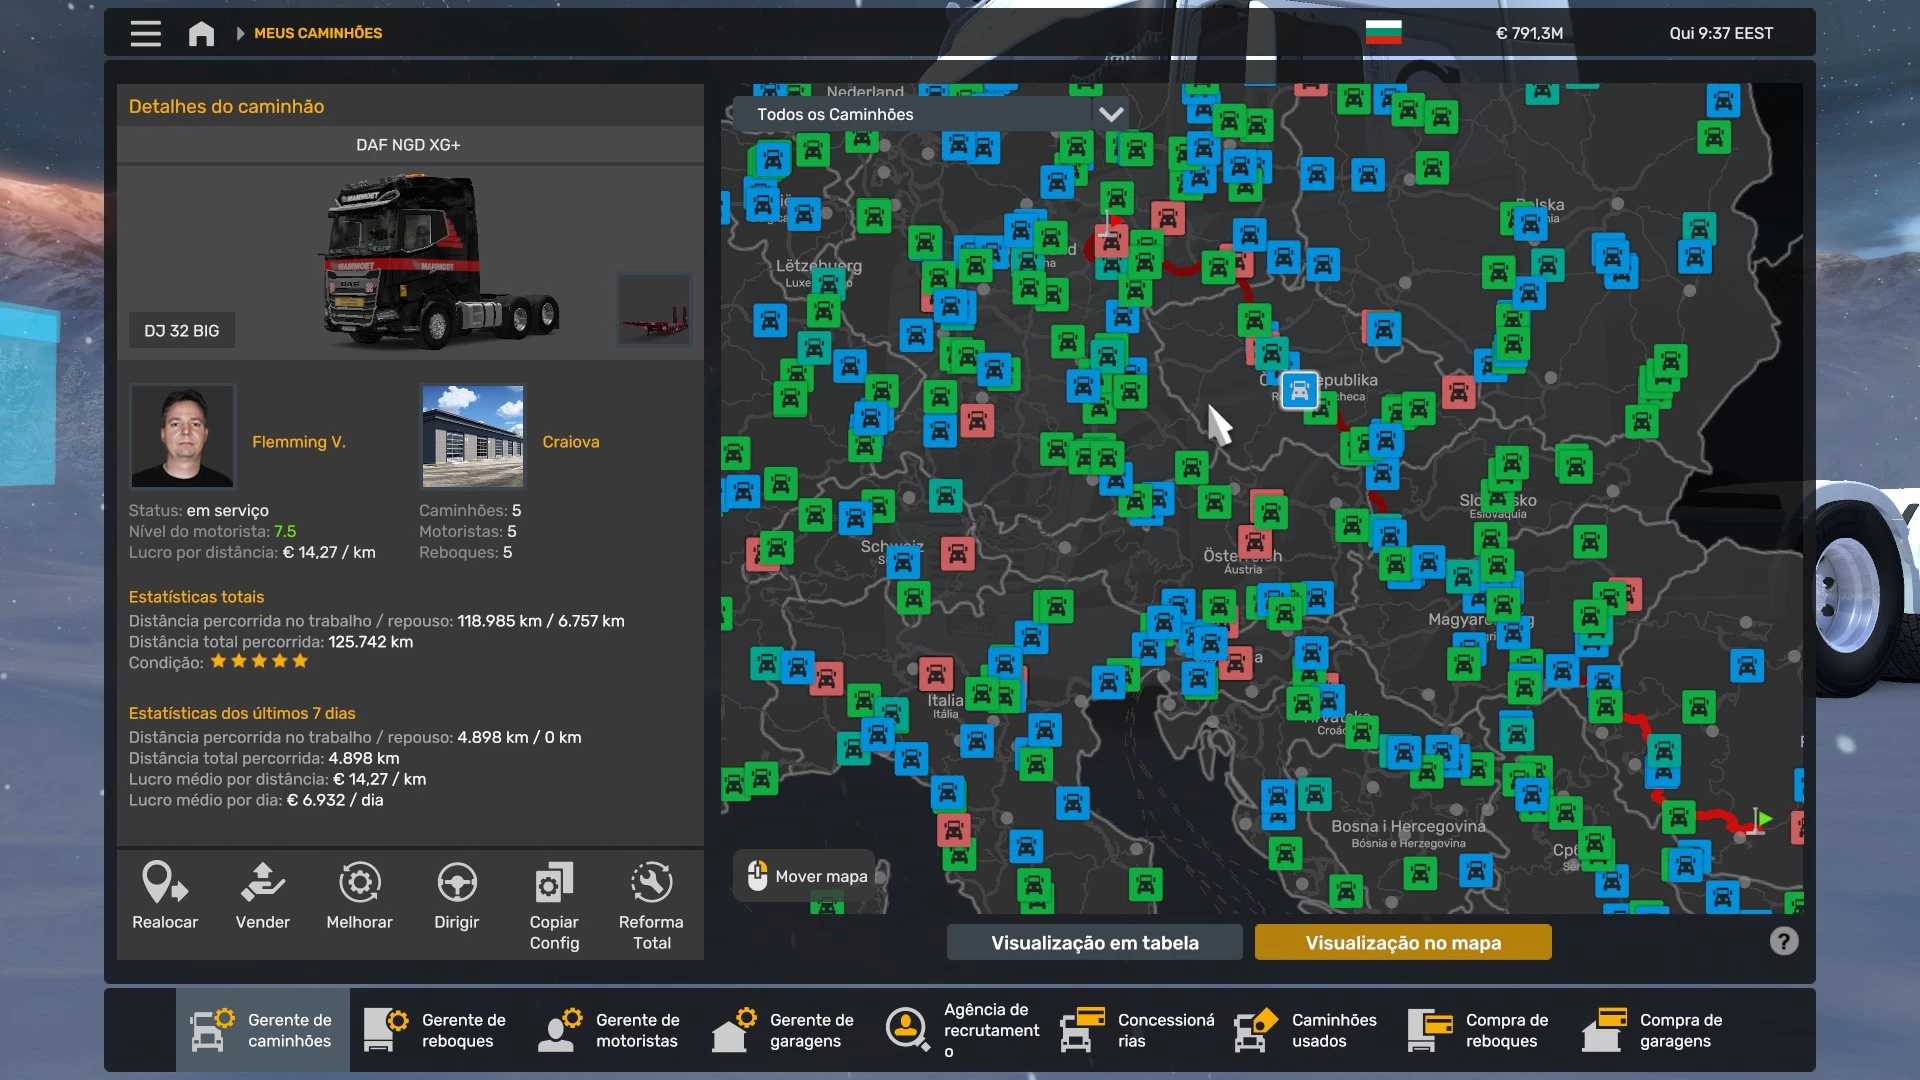Click driver Flemming V. name link
The height and width of the screenshot is (1080, 1920).
pos(298,442)
